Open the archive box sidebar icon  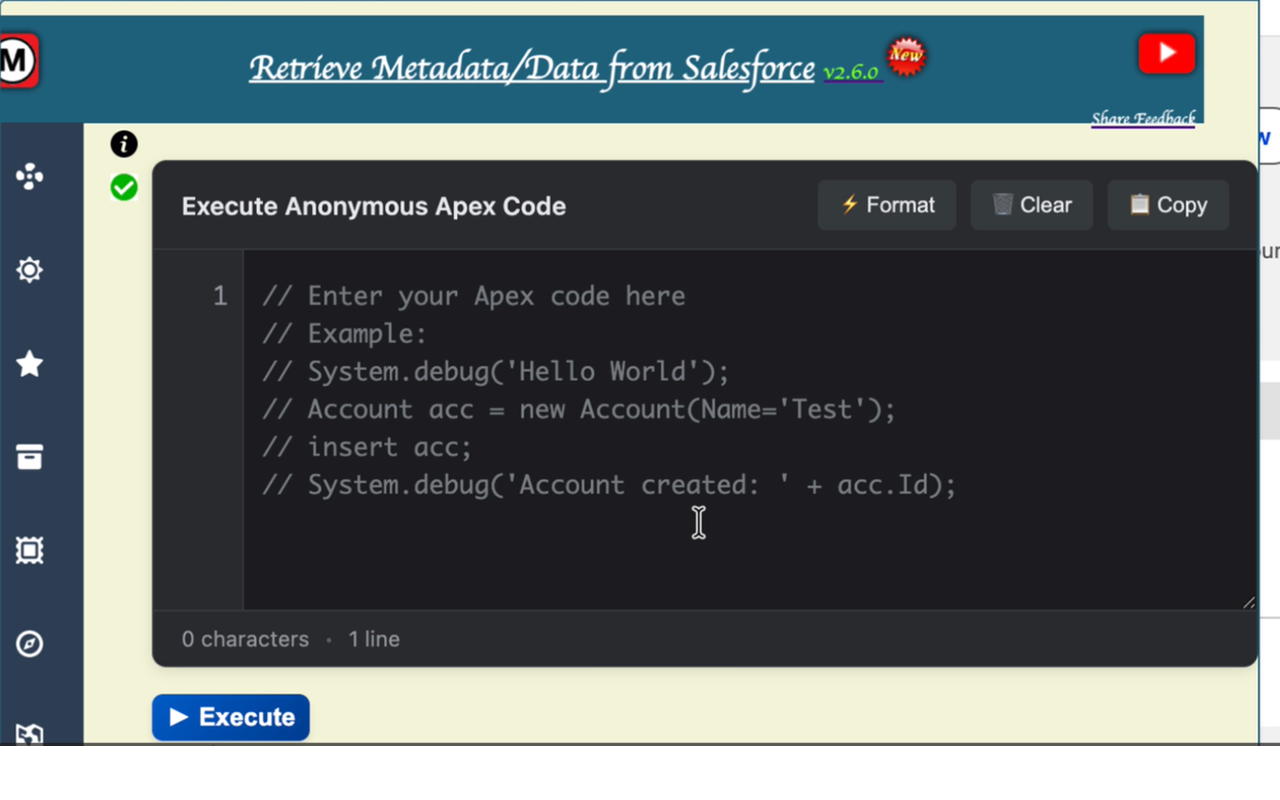(x=30, y=457)
